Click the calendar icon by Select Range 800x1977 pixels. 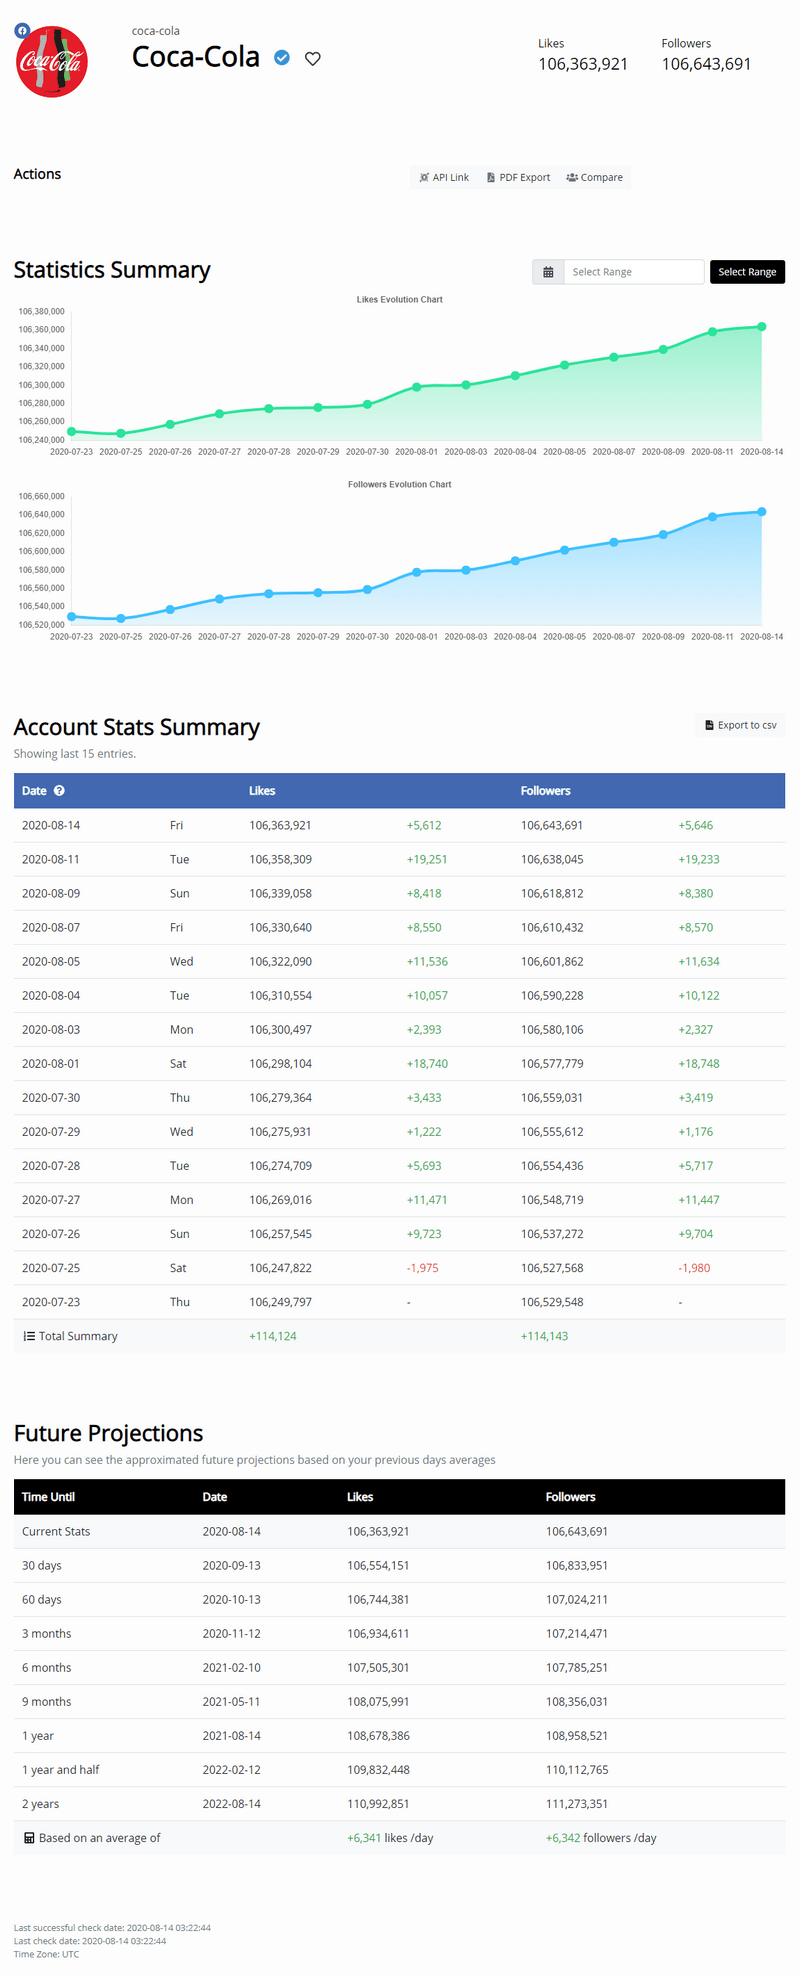(x=548, y=272)
